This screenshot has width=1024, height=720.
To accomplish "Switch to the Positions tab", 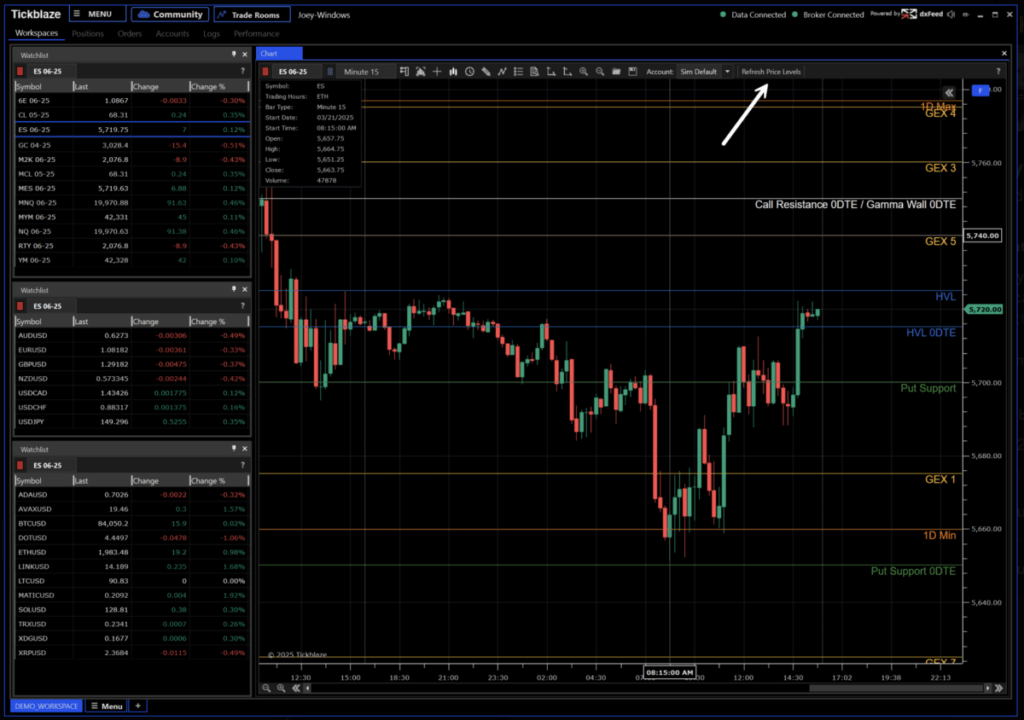I will click(x=88, y=34).
